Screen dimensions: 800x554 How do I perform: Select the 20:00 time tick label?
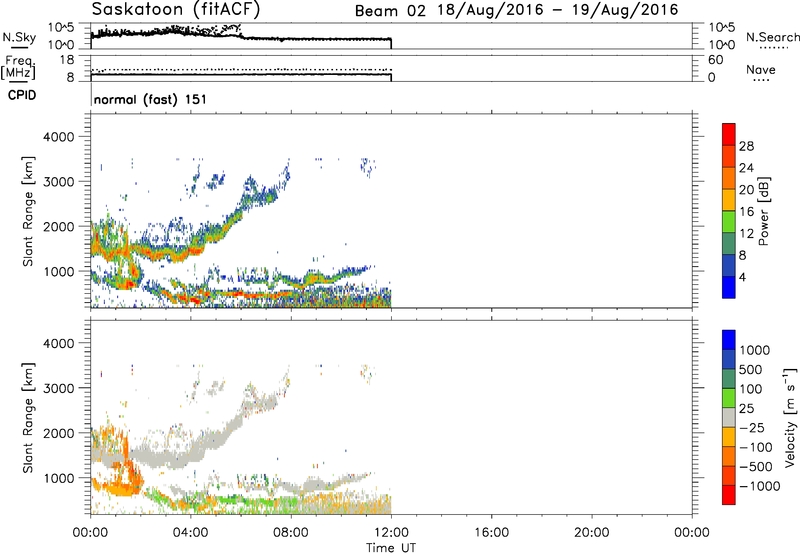click(x=592, y=533)
